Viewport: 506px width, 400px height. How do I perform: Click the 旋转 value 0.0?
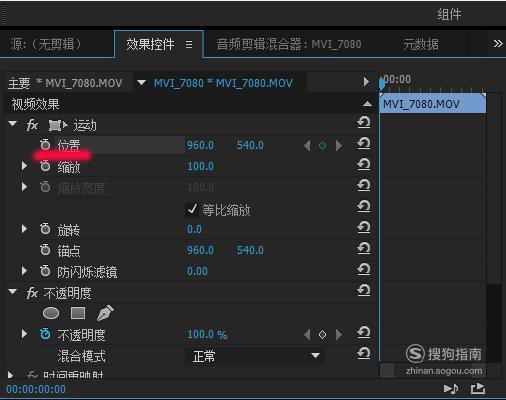(x=194, y=229)
